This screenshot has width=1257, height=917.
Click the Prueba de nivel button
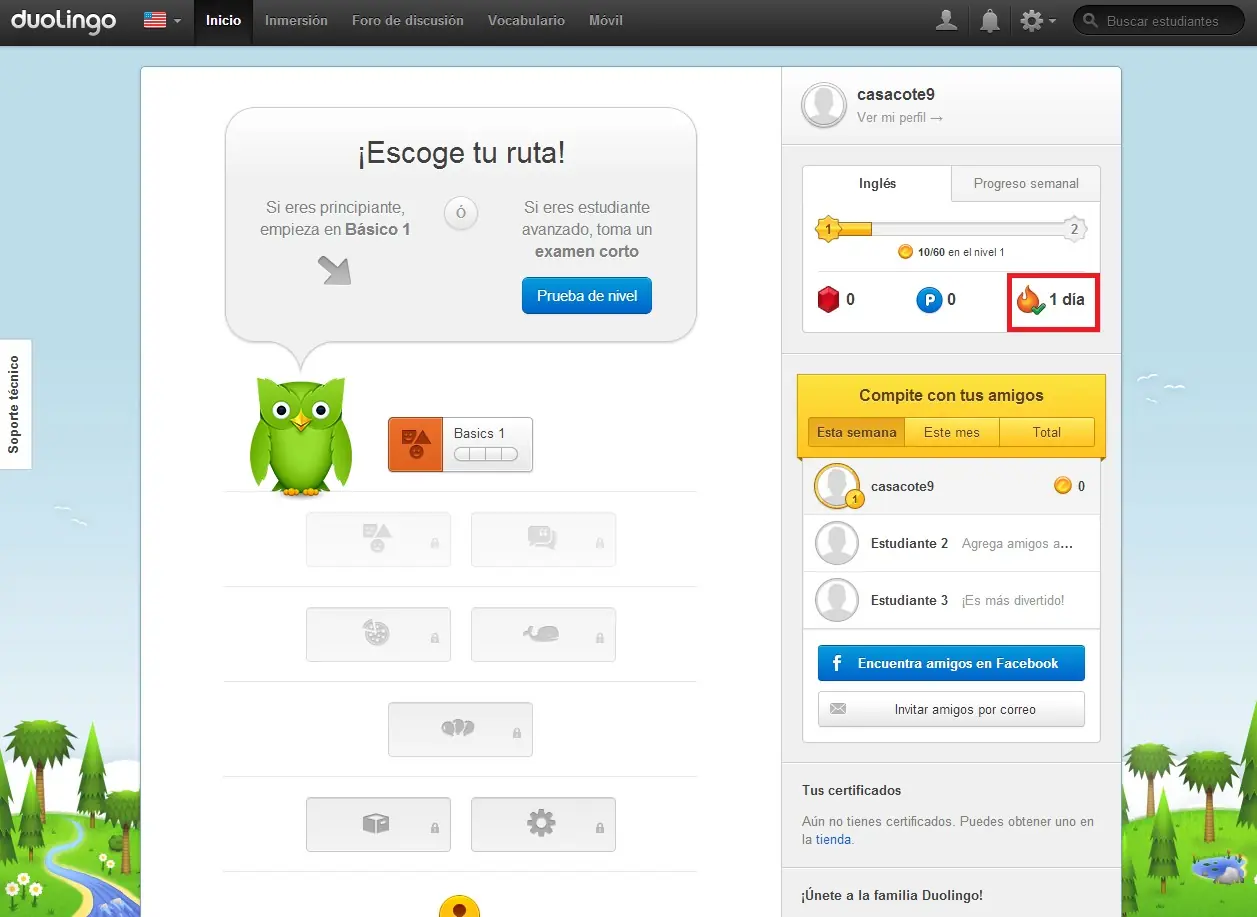tap(587, 296)
